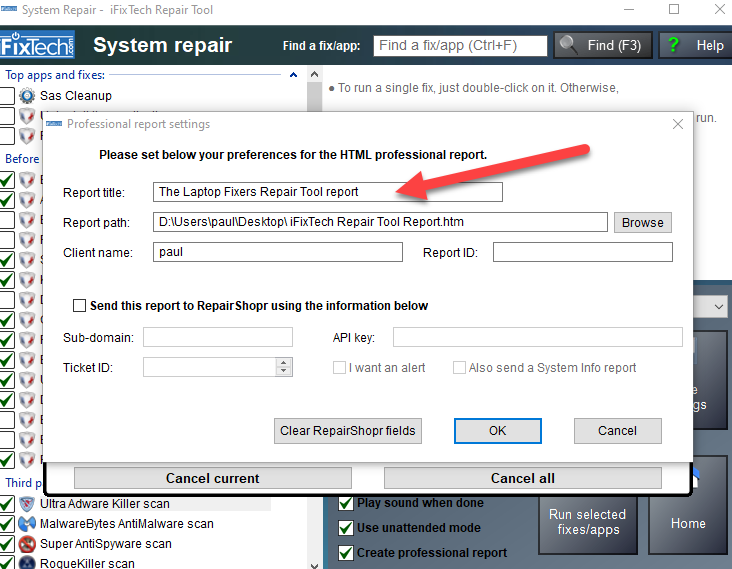The width and height of the screenshot is (732, 569).
Task: Toggle Play sound when done checkbox
Action: (345, 503)
